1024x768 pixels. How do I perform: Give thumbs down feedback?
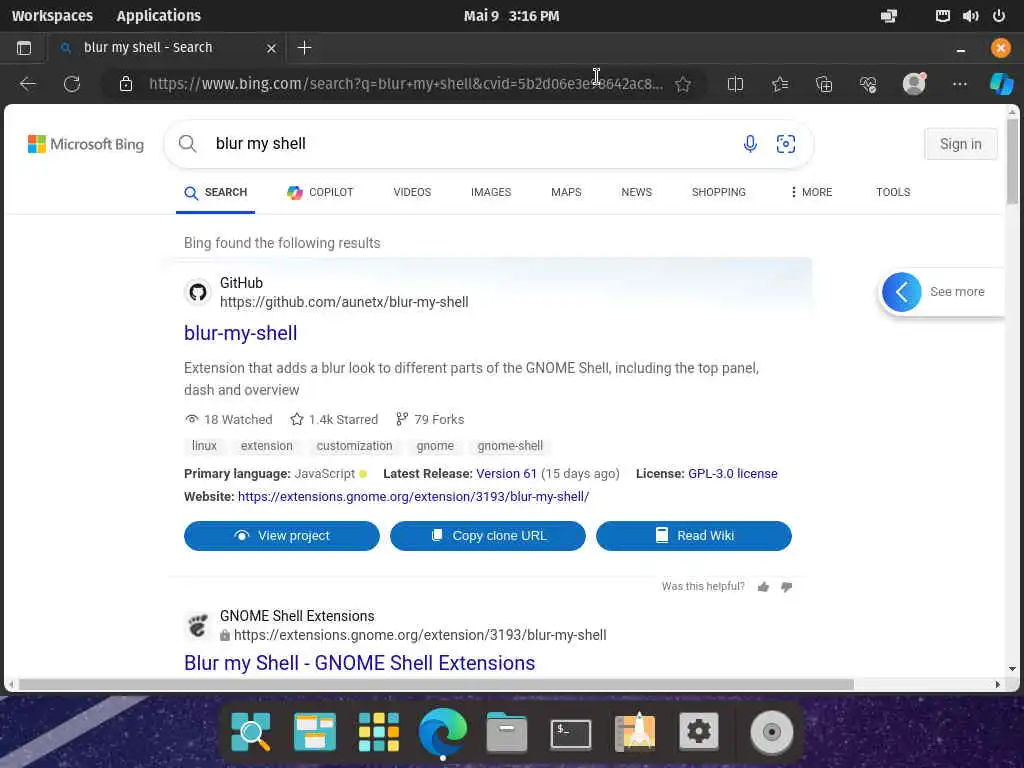point(787,586)
